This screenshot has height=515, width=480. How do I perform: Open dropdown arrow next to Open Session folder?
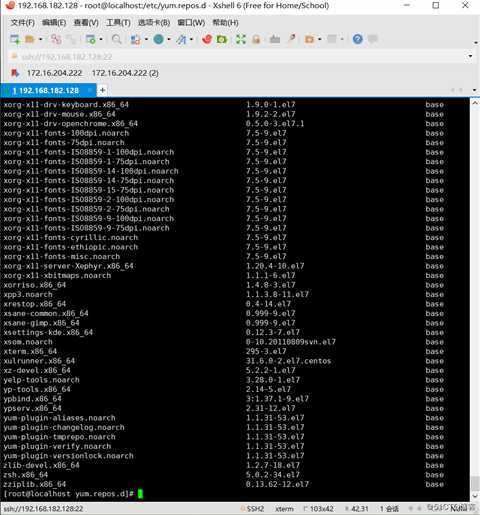[40, 39]
